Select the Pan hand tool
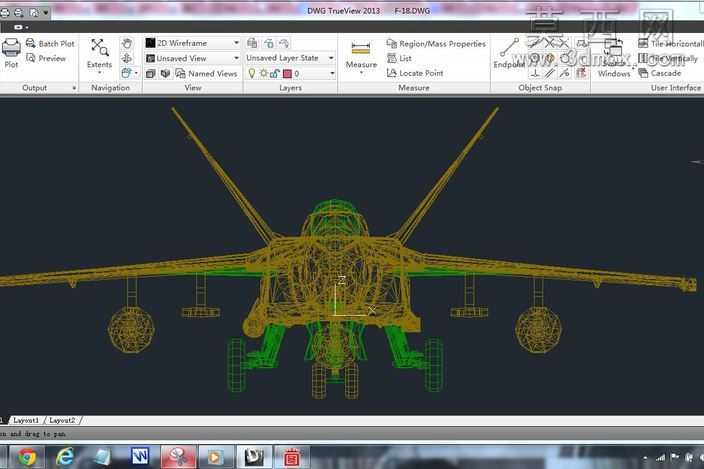Screen dimensions: 704x469 [x=127, y=44]
